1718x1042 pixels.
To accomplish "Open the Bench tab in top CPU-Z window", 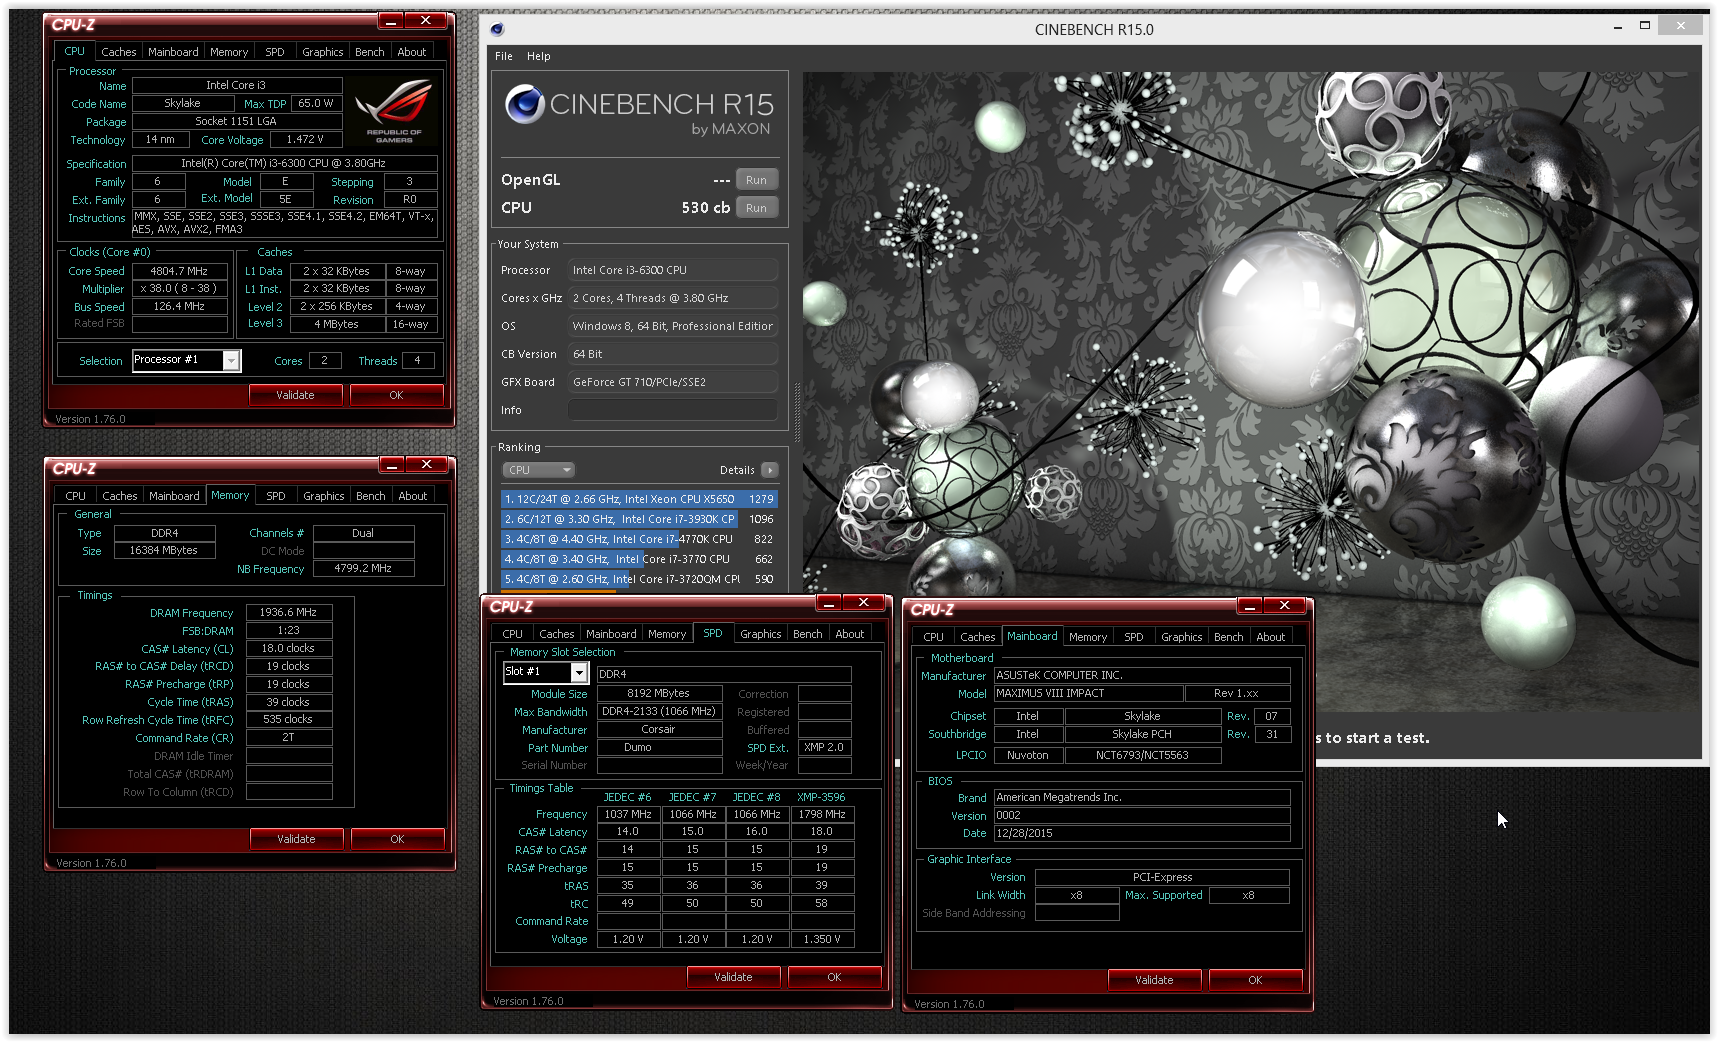I will click(x=370, y=52).
